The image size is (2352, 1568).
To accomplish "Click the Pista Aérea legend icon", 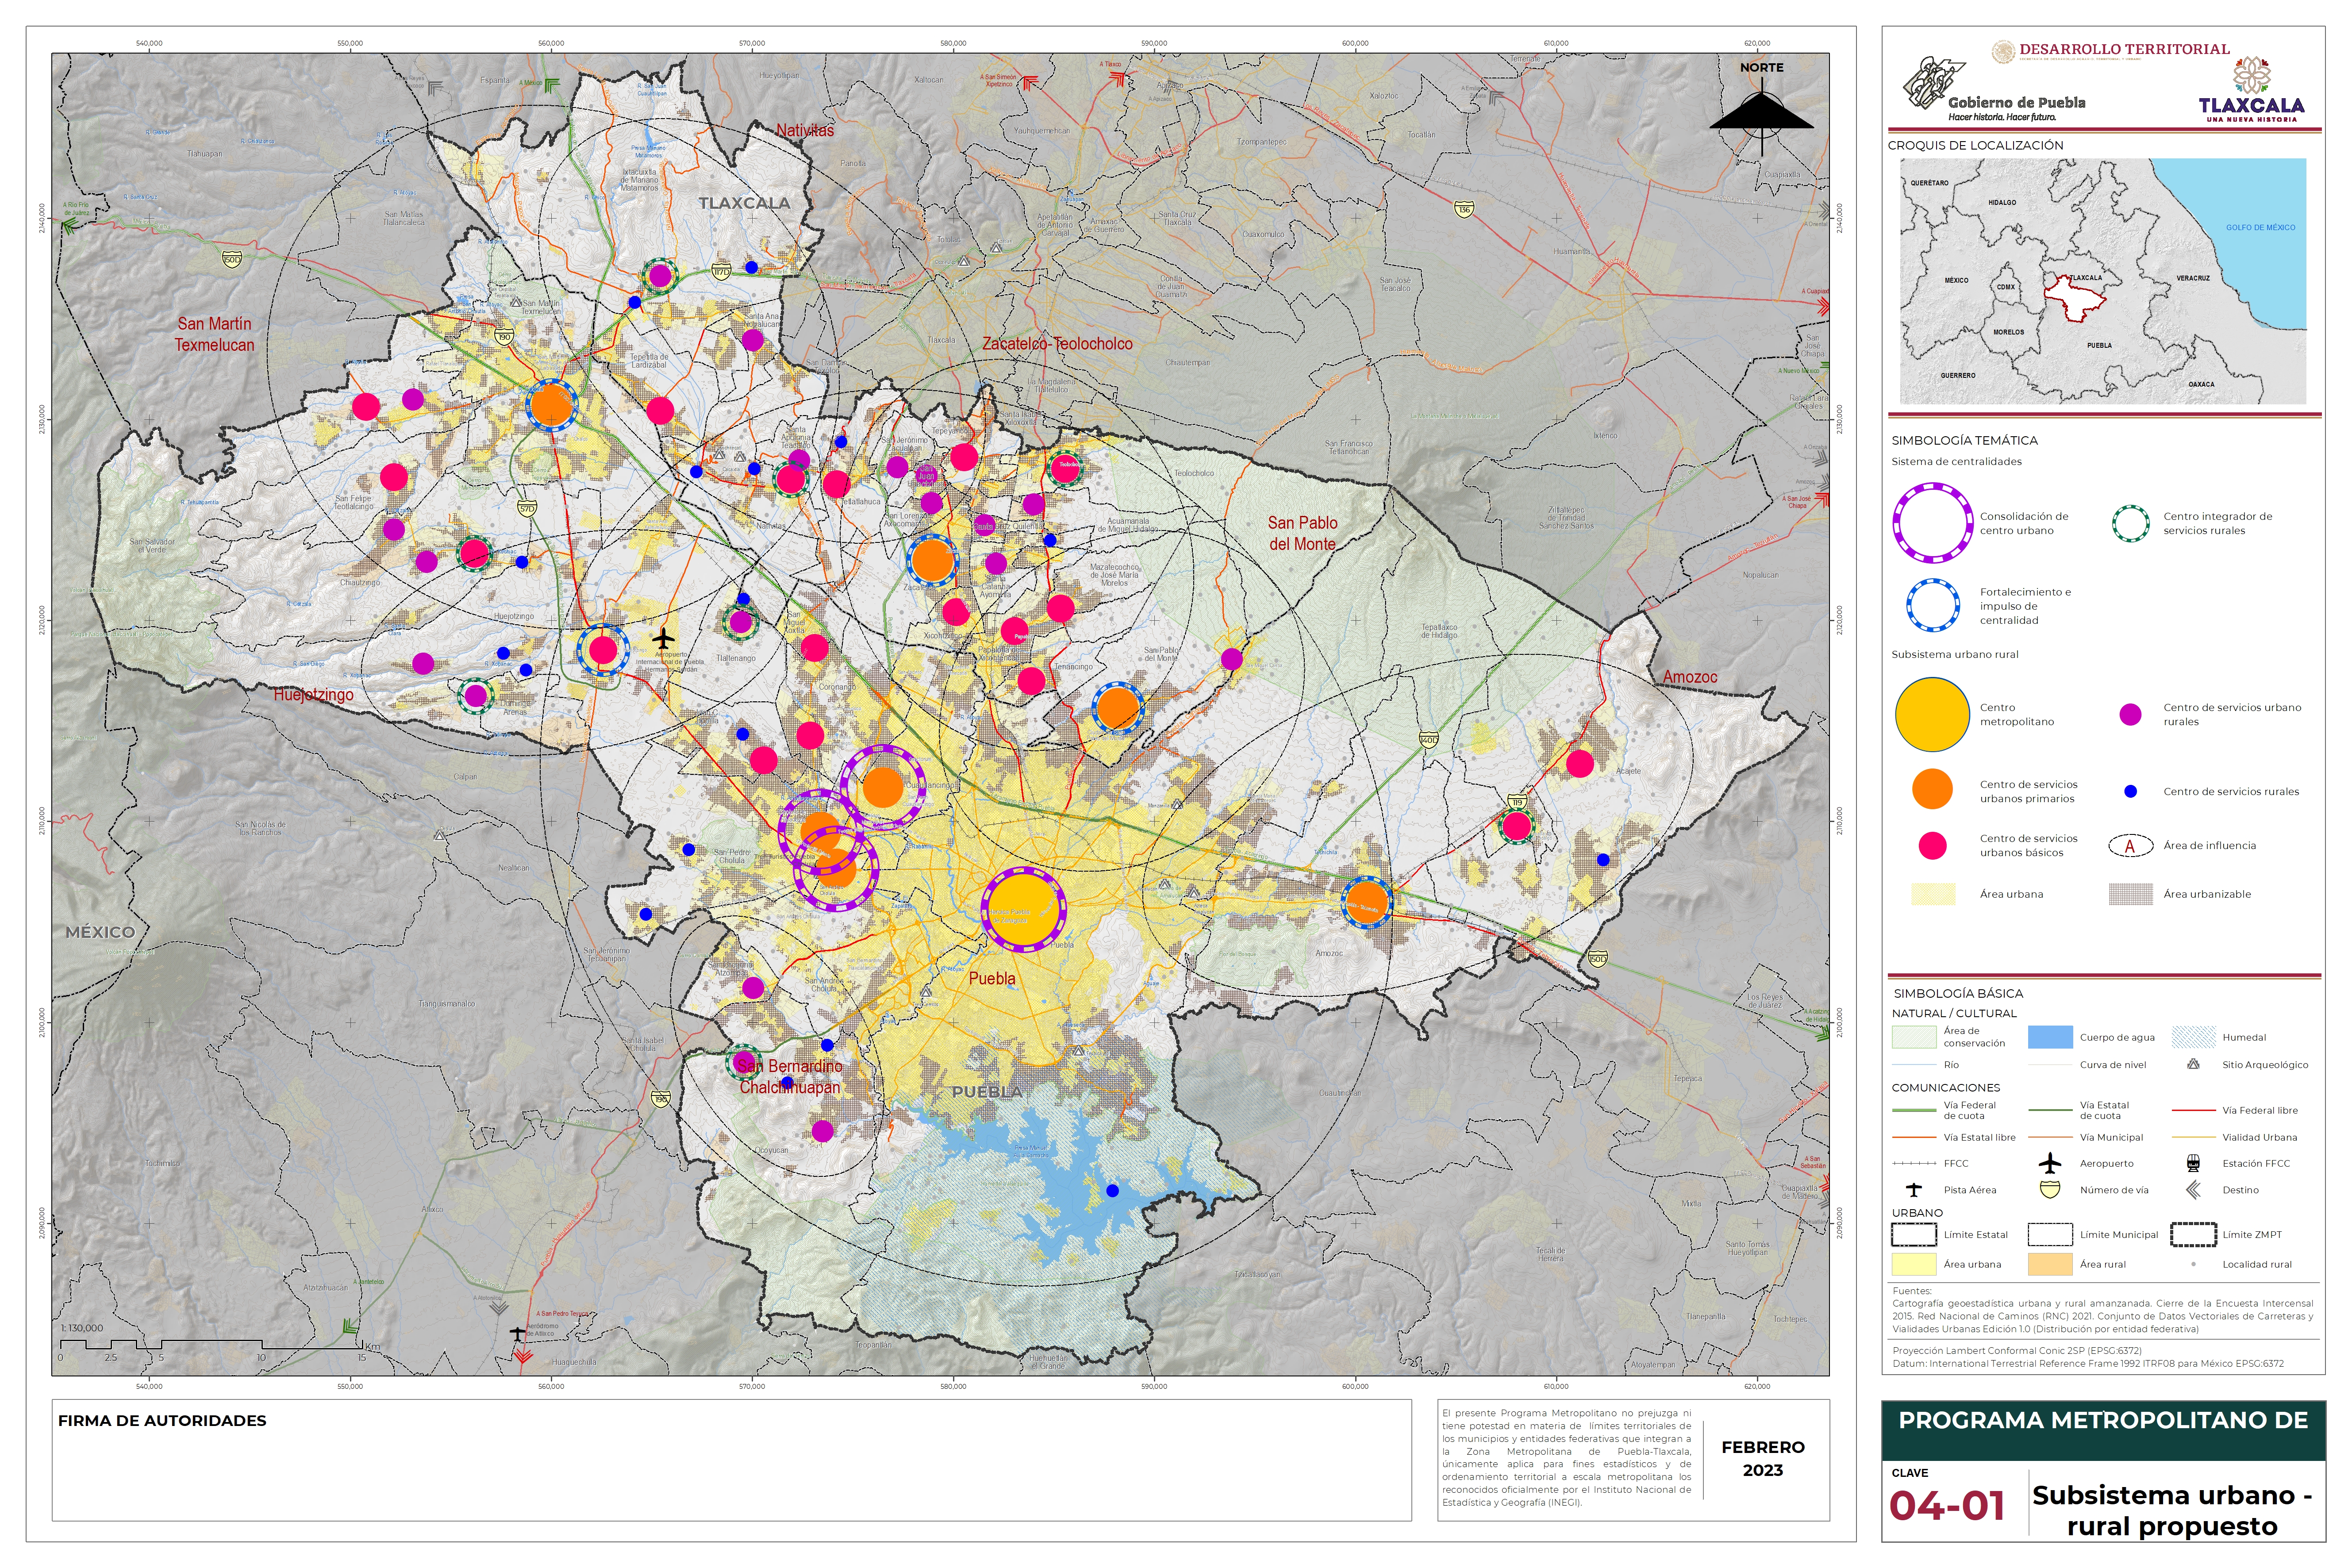I will tap(1913, 1190).
